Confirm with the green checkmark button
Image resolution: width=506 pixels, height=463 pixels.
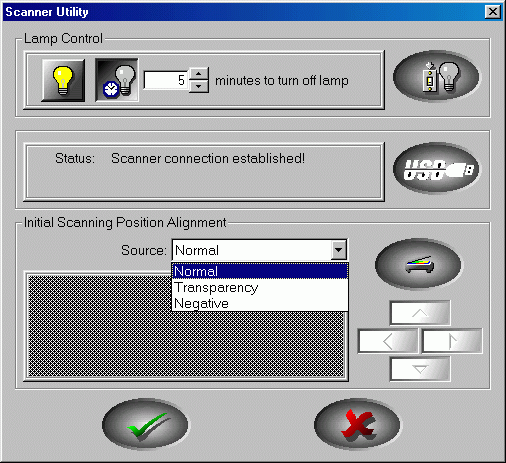point(145,424)
